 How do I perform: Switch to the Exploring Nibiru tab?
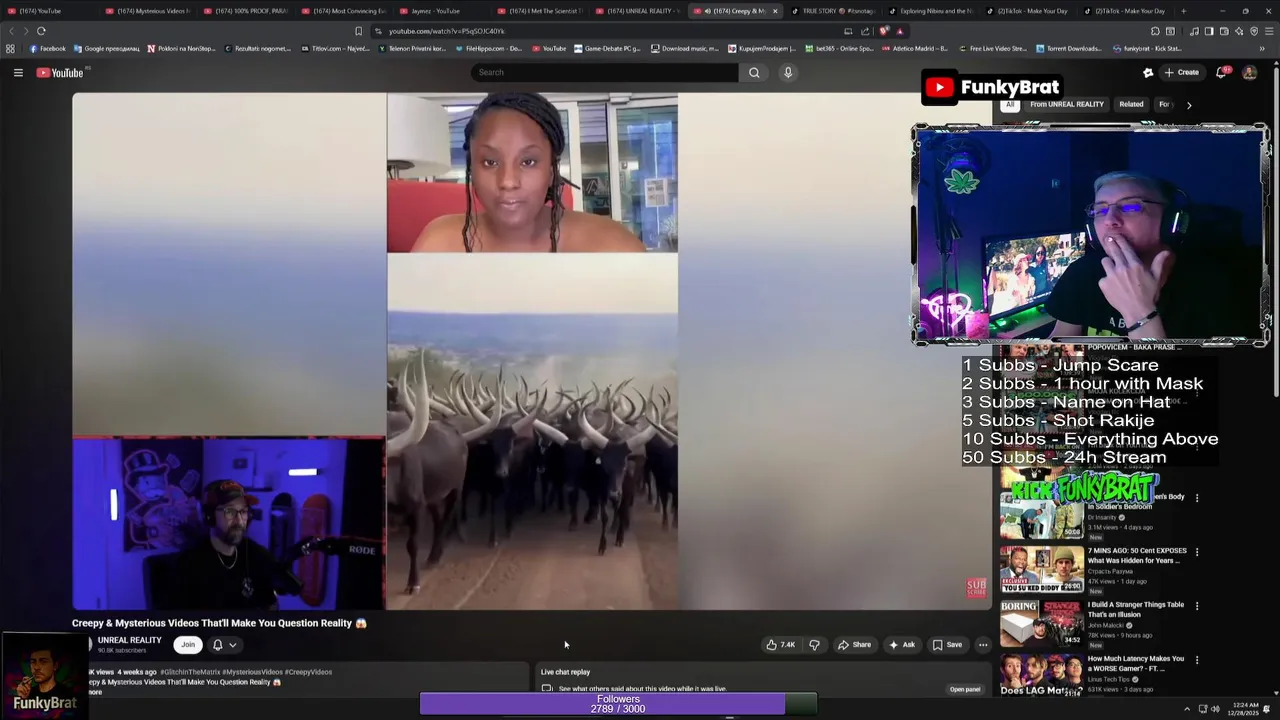click(930, 11)
